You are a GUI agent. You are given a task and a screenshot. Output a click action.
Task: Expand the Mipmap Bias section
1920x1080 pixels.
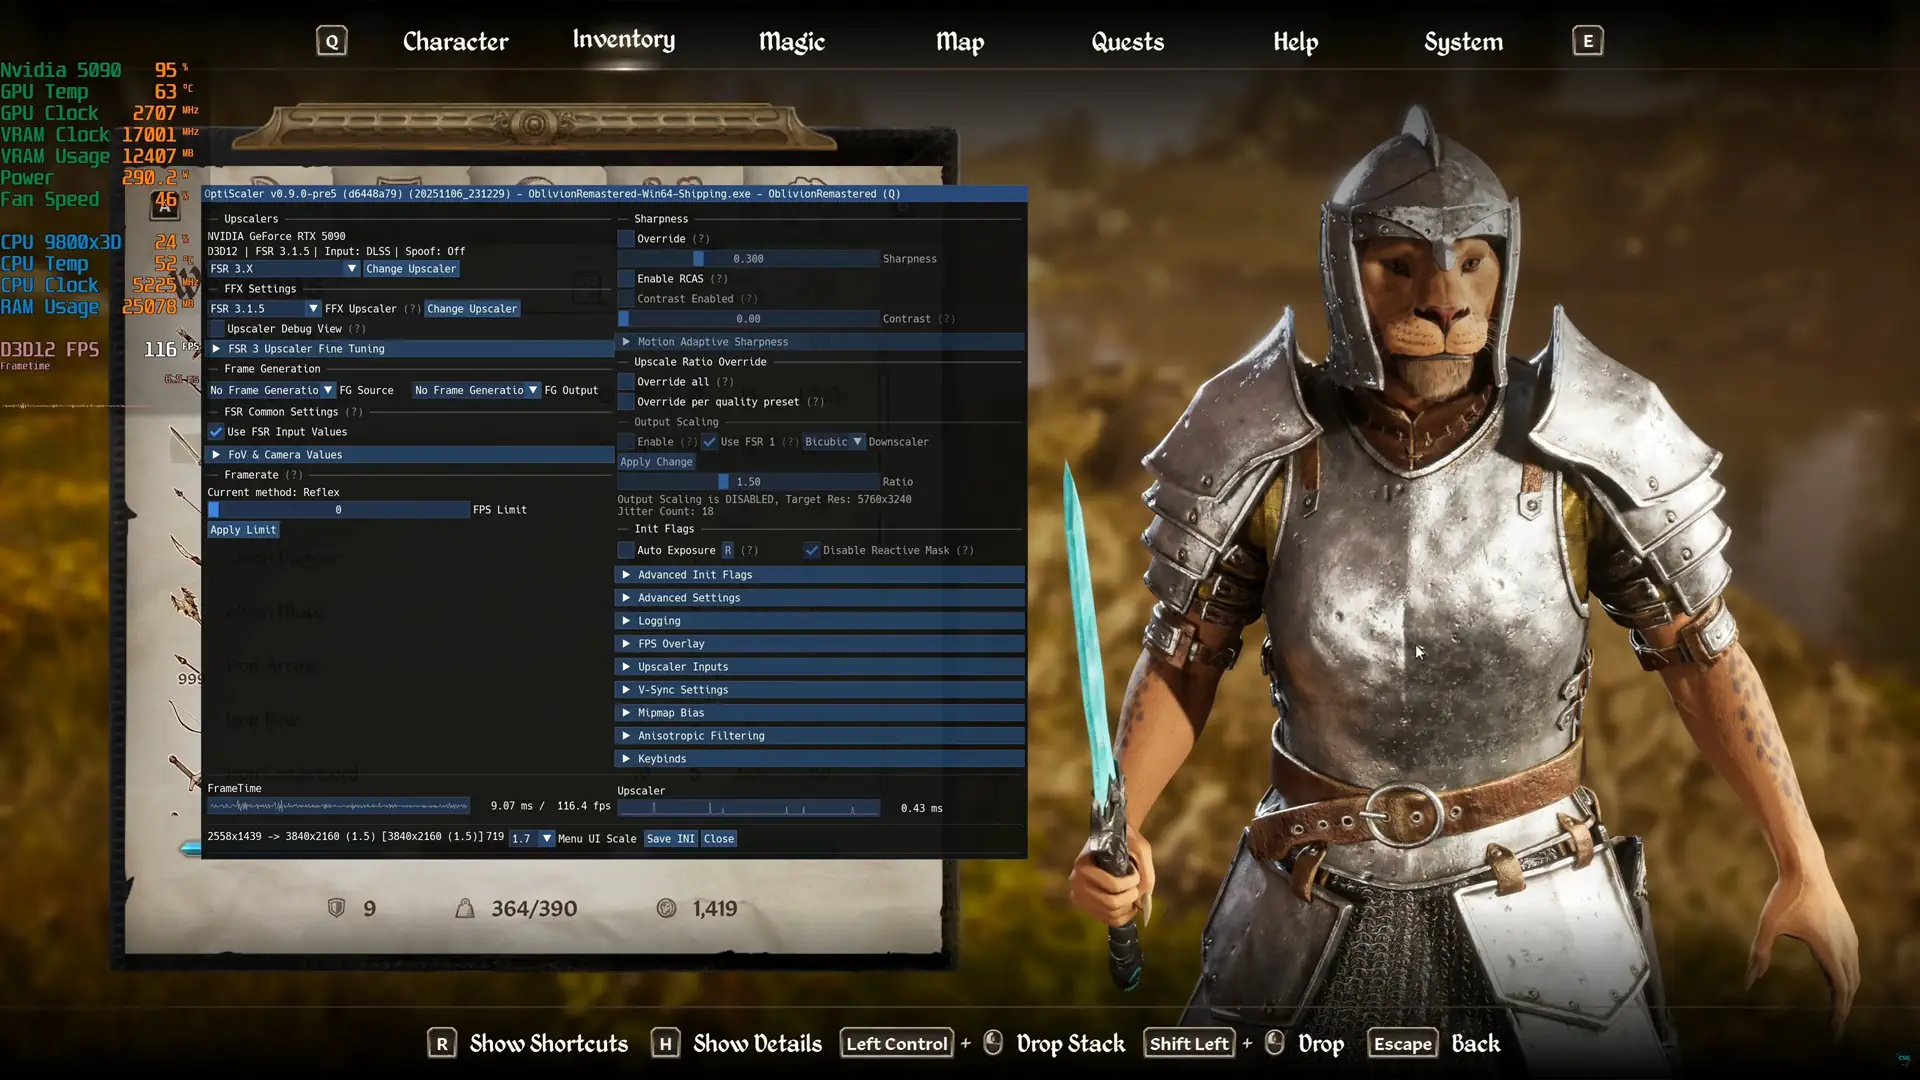(820, 713)
